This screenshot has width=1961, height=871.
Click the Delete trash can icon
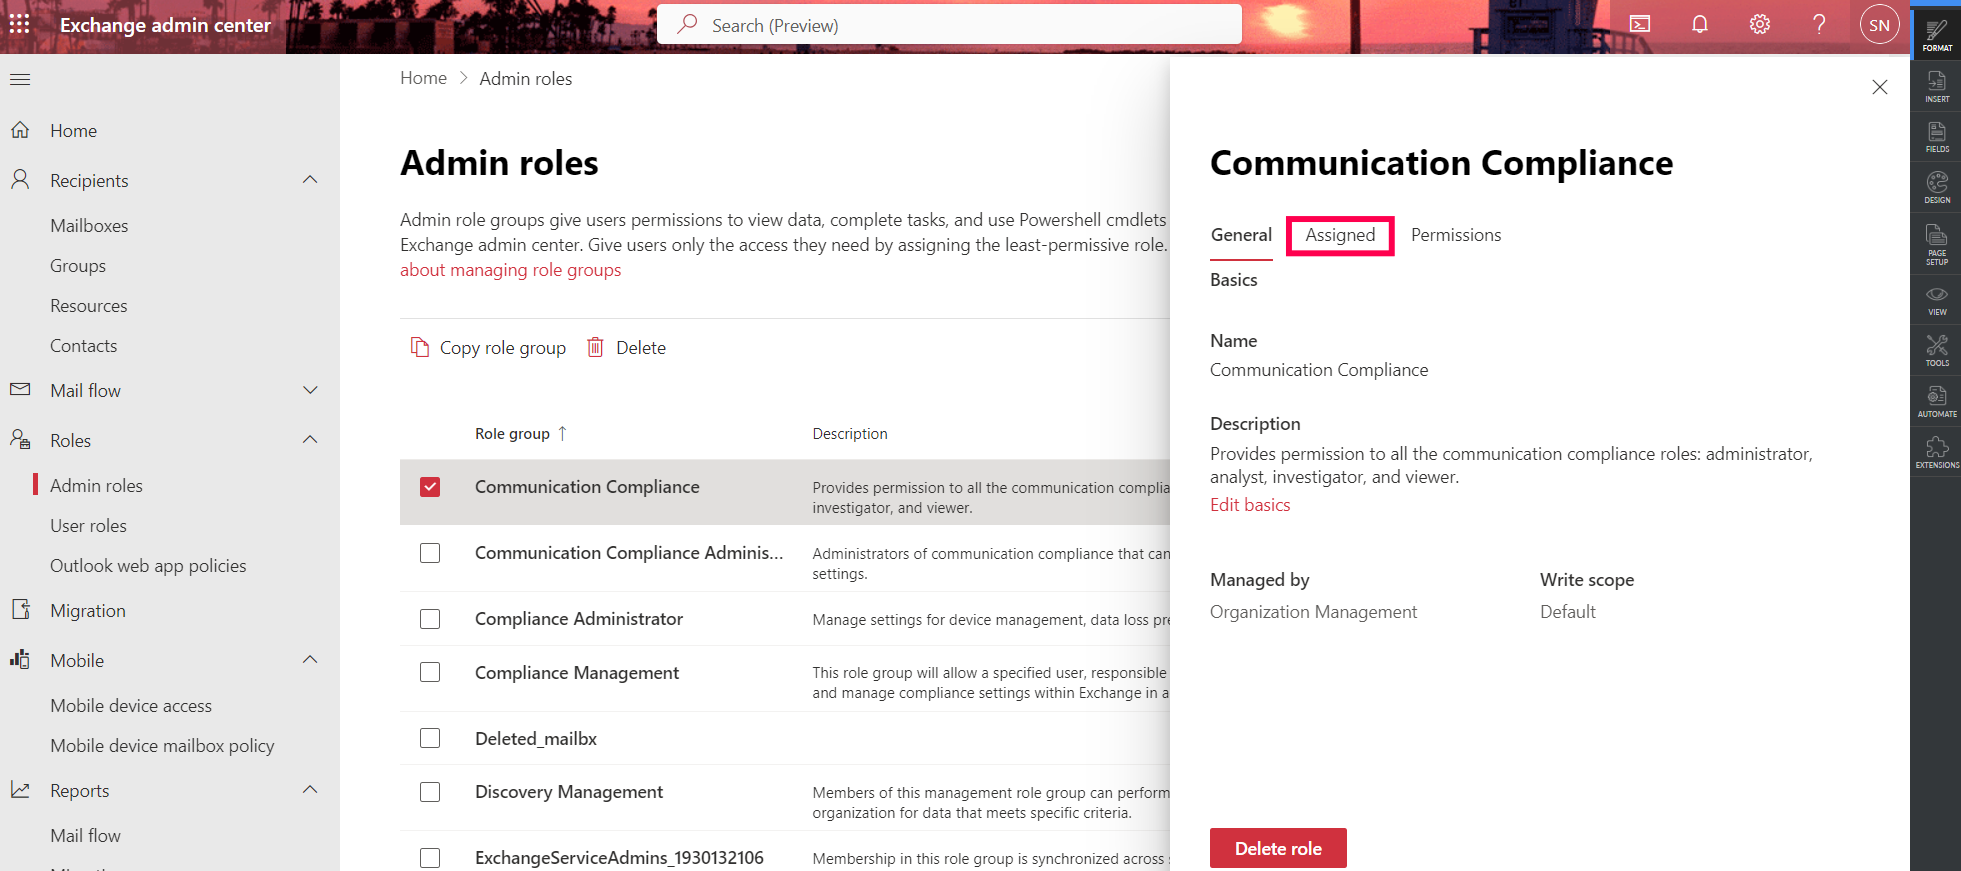pyautogui.click(x=595, y=347)
